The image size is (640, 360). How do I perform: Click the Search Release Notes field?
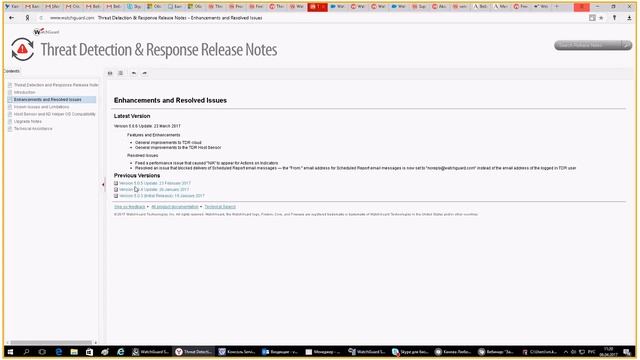tap(588, 45)
